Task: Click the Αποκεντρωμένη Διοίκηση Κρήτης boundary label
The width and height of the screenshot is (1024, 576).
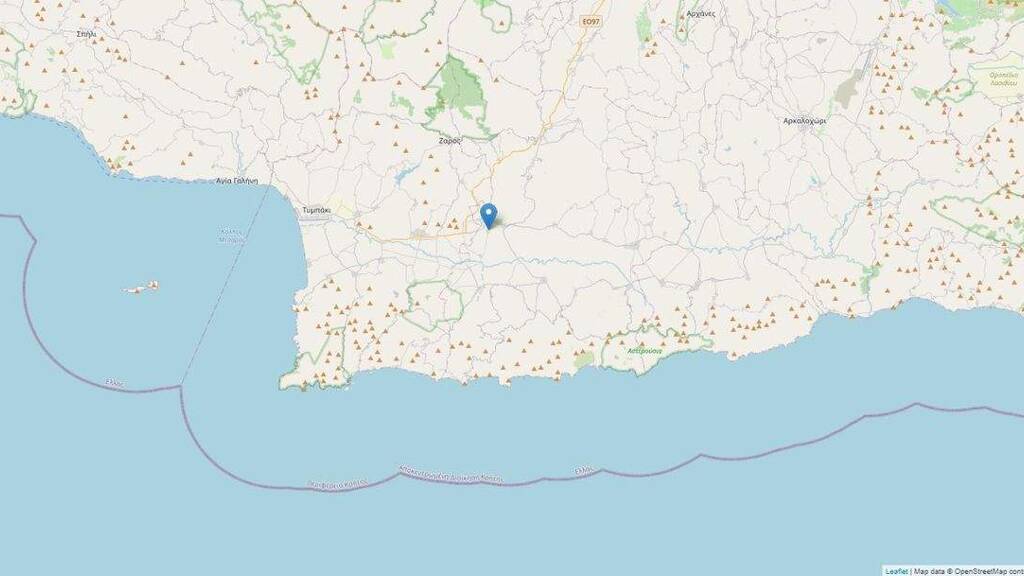Action: tap(451, 475)
